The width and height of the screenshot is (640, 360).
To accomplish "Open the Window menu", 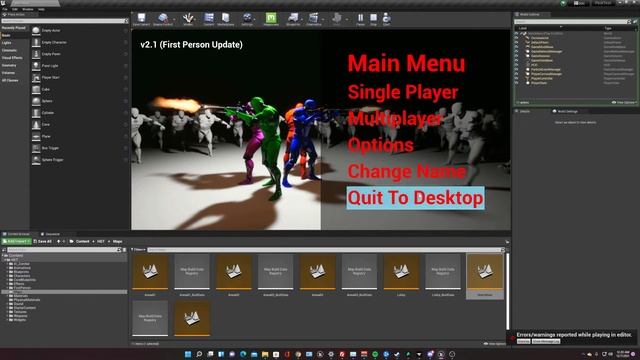I will 28,9.
